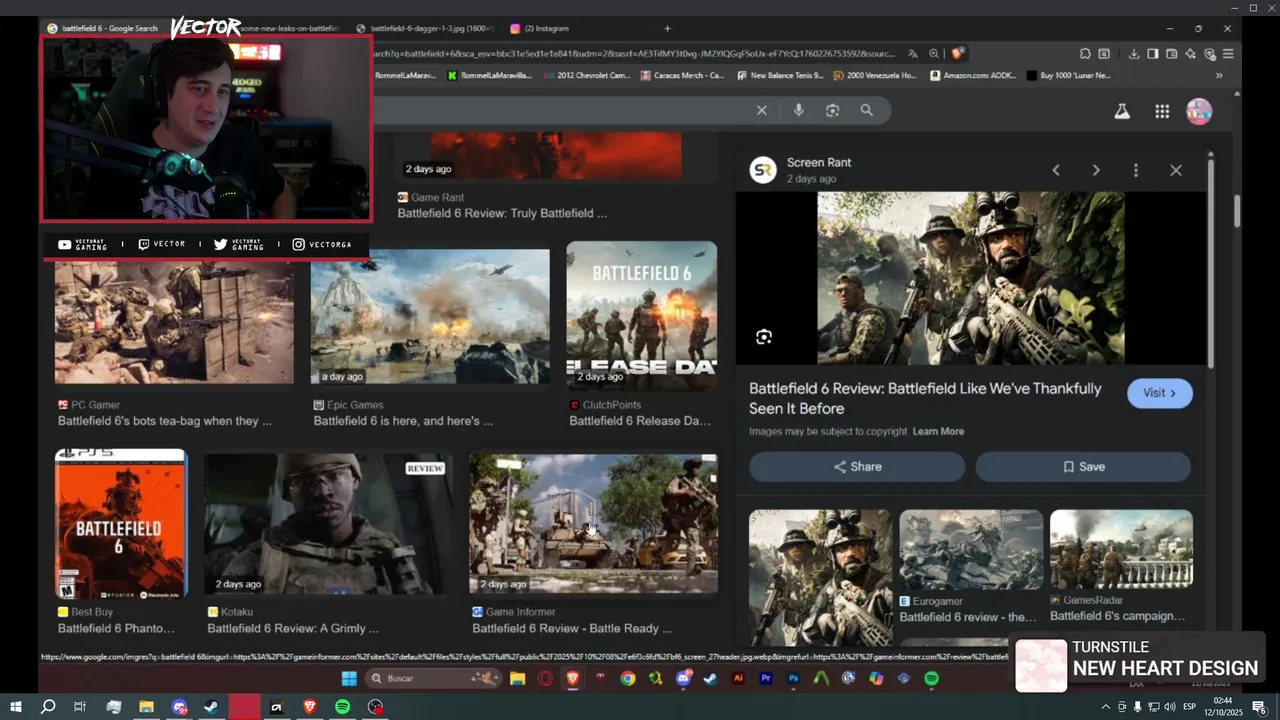The width and height of the screenshot is (1280, 720).
Task: Open Brave Leo AI icon
Action: coord(1191,54)
